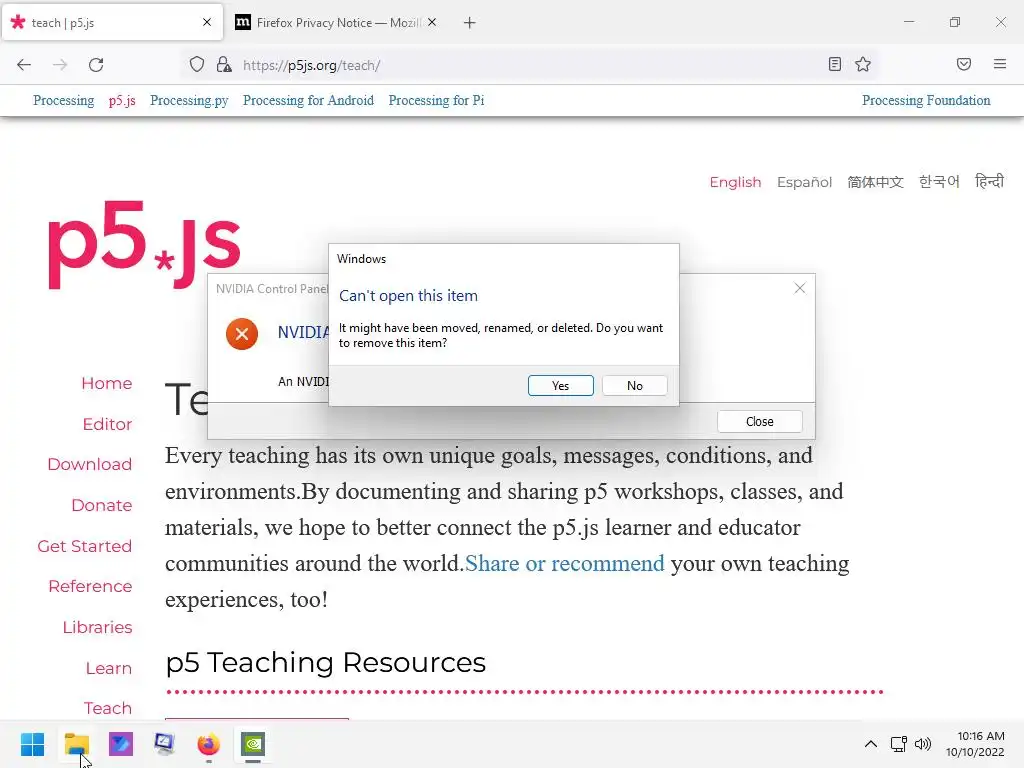The image size is (1024, 768).
Task: Open Reference in sidebar menu
Action: [x=90, y=586]
